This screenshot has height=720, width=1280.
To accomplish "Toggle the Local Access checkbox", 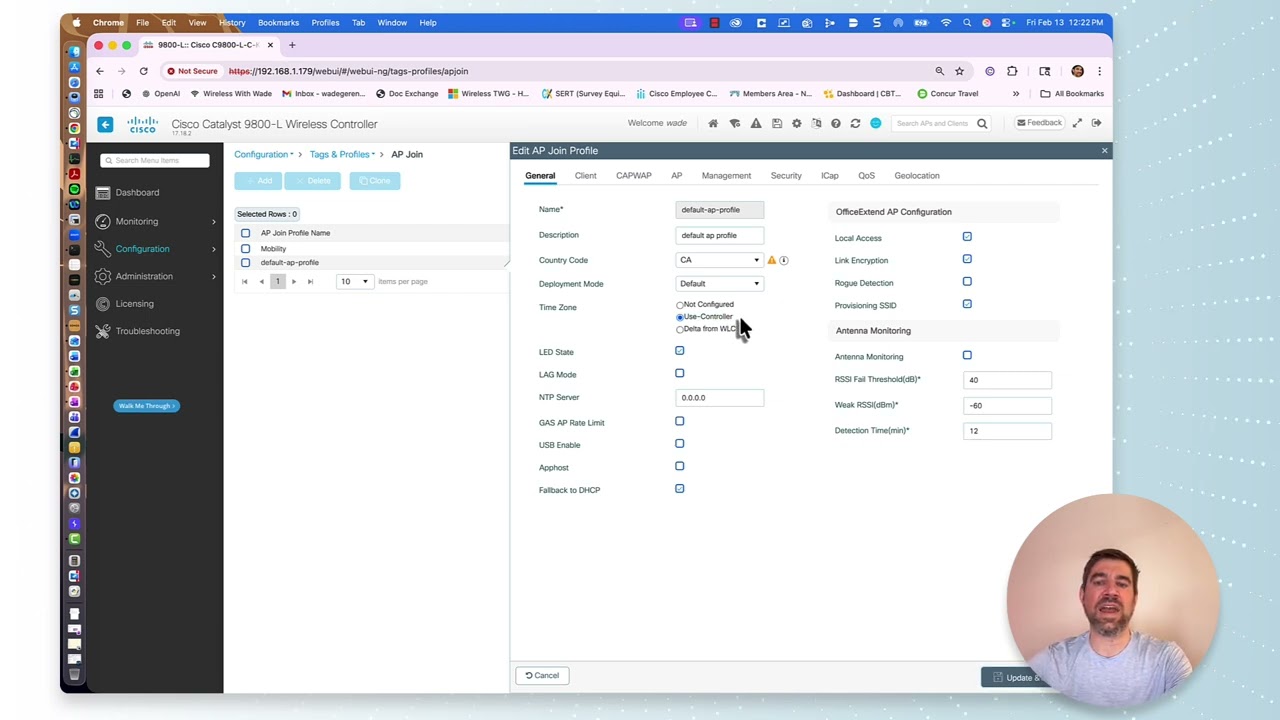I will (967, 237).
